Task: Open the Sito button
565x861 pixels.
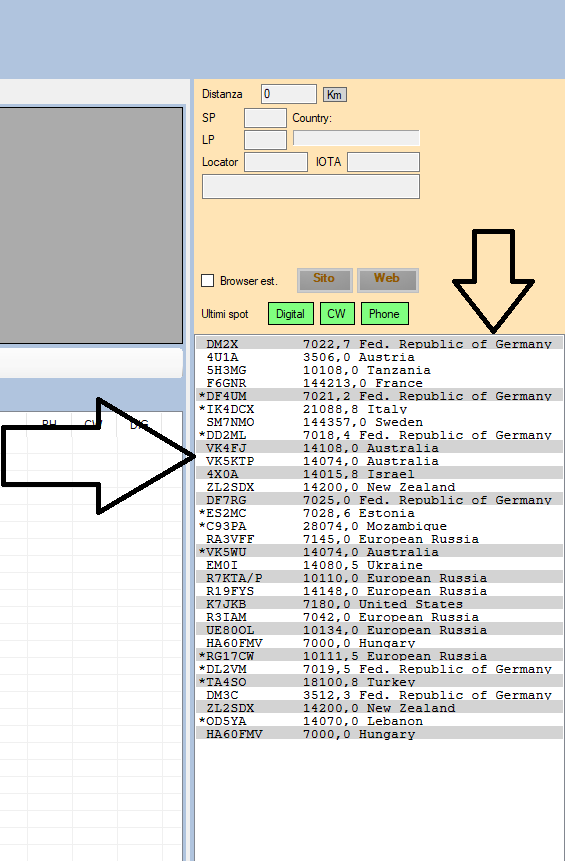Action: click(324, 280)
